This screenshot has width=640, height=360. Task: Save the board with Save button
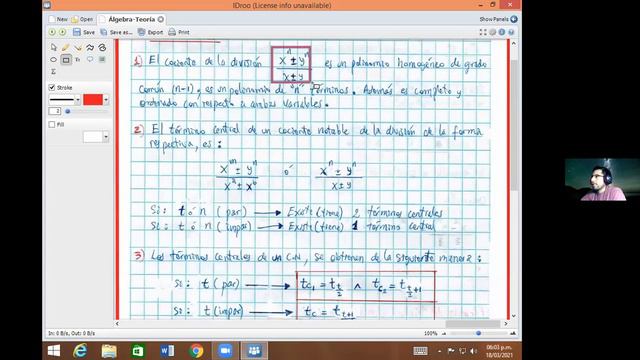(x=84, y=32)
